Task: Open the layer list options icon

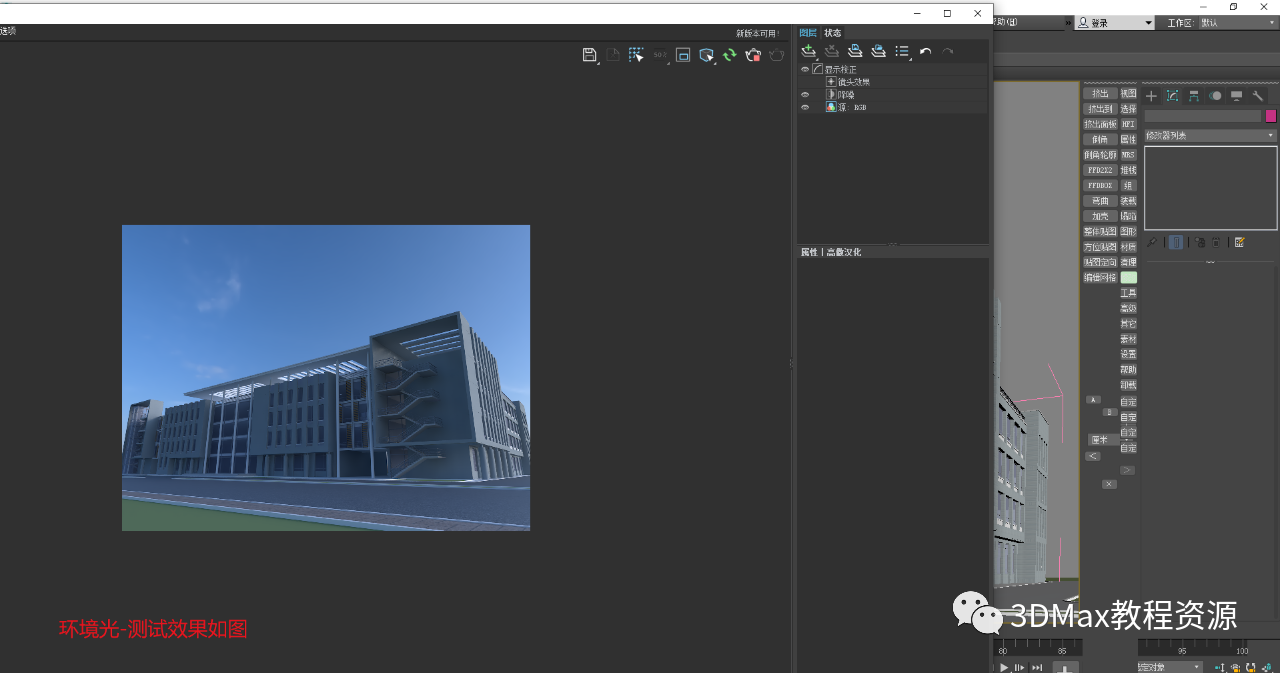Action: pyautogui.click(x=902, y=51)
